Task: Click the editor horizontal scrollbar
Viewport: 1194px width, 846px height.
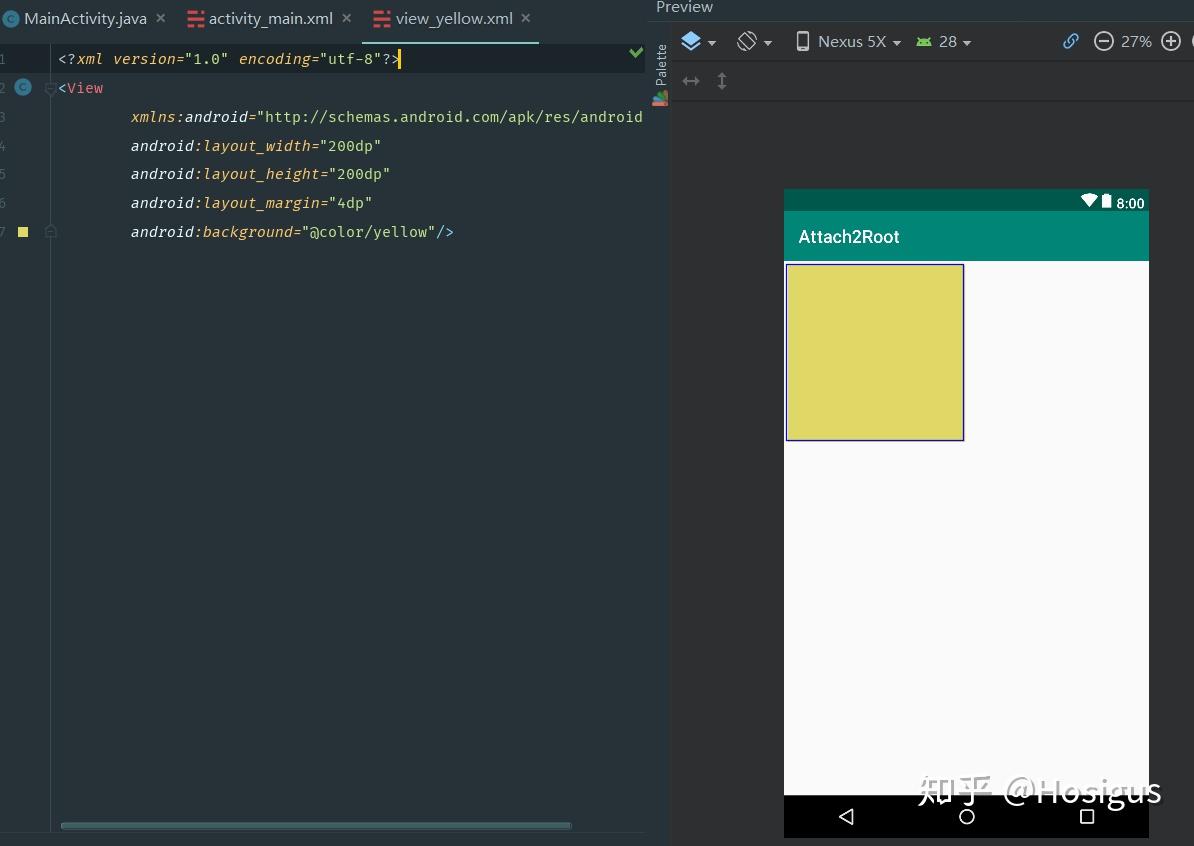Action: (315, 826)
